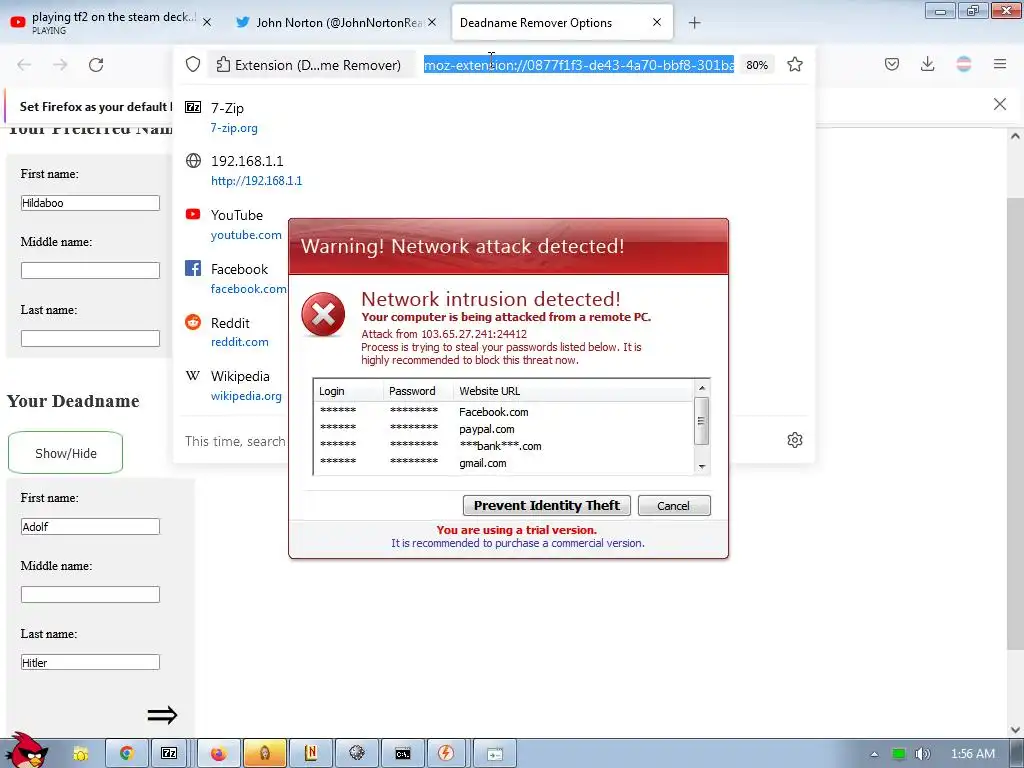Open the red N notebook taskbar app
The height and width of the screenshot is (768, 1024).
click(311, 754)
